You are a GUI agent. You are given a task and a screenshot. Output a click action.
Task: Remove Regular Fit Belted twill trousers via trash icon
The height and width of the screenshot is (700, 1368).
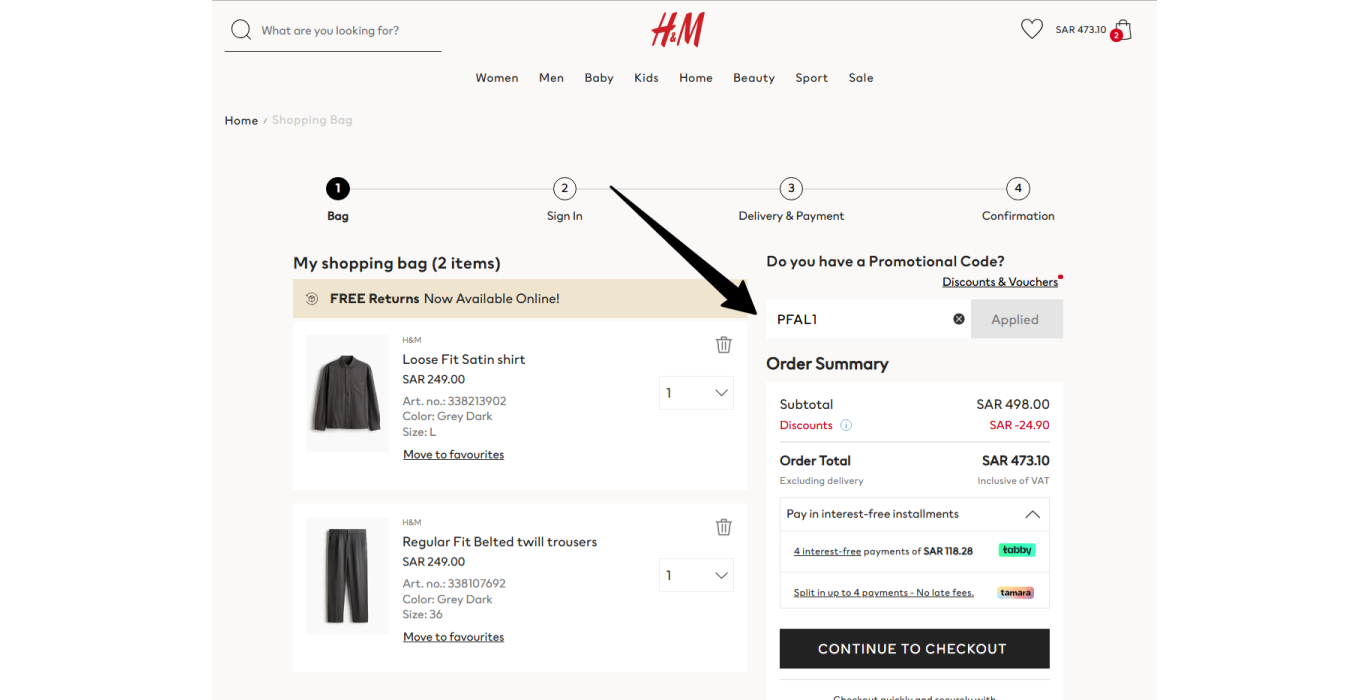tap(724, 527)
